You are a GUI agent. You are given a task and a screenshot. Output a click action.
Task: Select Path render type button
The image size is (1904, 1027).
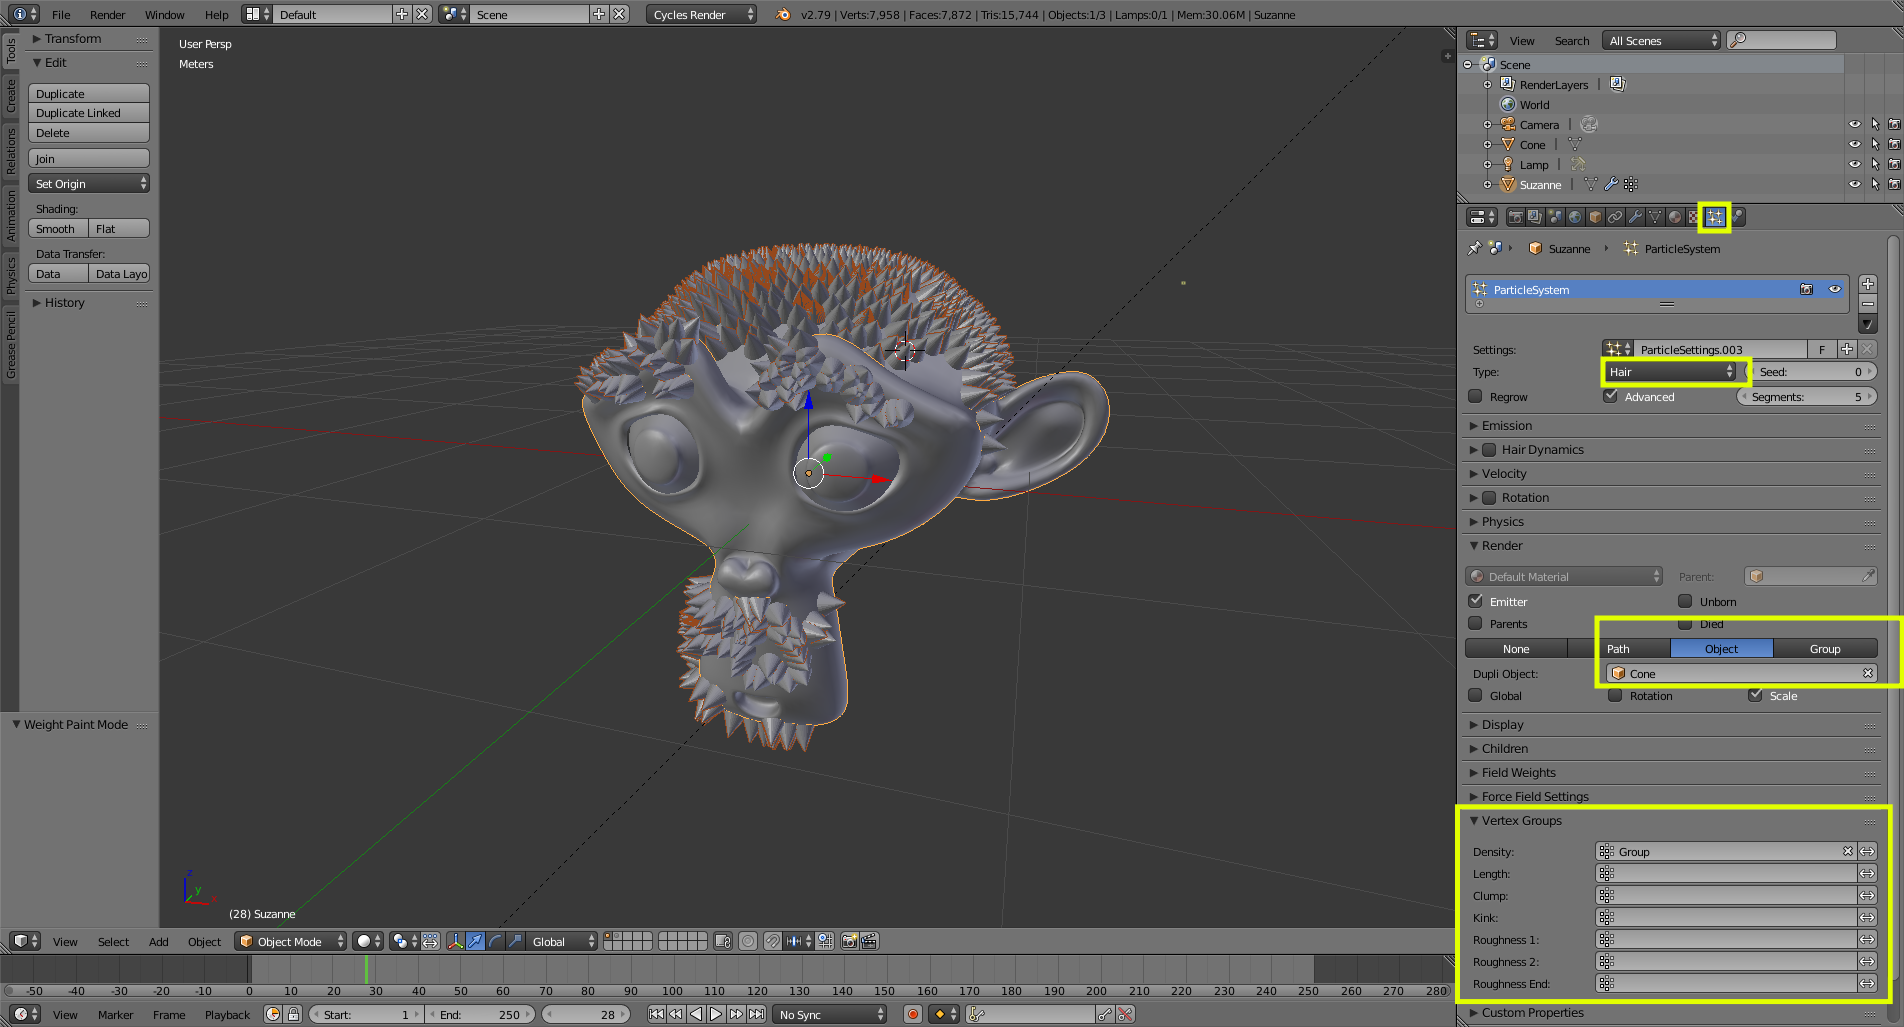tap(1618, 648)
